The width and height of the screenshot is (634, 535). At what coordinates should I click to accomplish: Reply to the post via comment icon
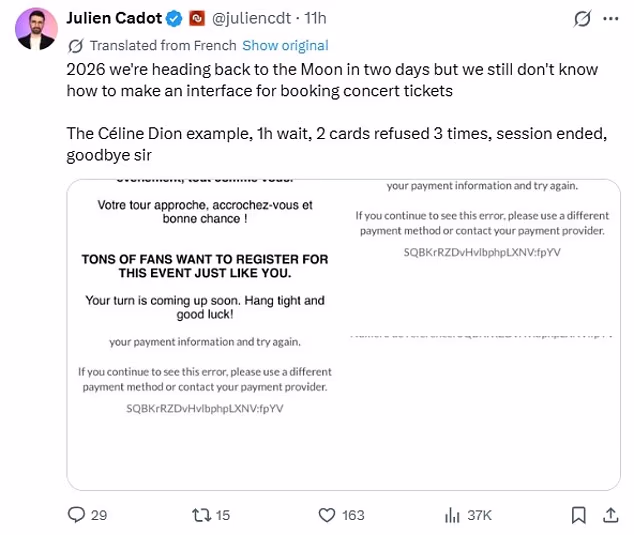[76, 515]
